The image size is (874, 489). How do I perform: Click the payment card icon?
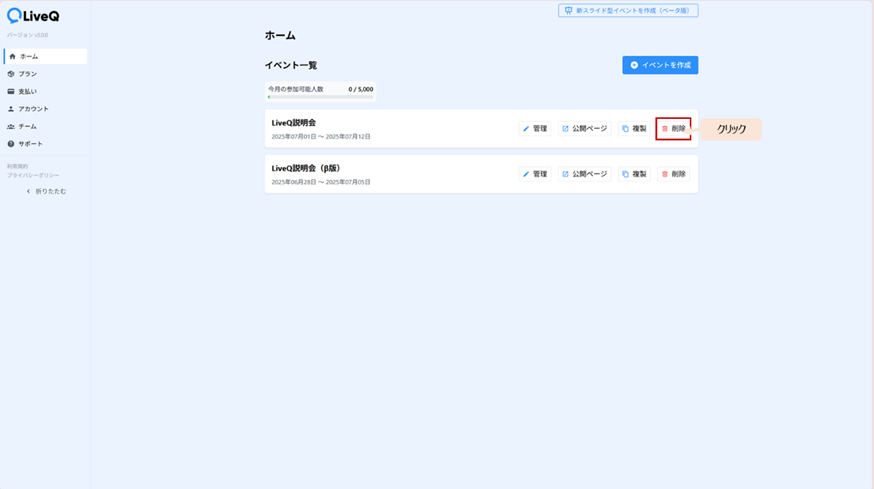coord(11,91)
